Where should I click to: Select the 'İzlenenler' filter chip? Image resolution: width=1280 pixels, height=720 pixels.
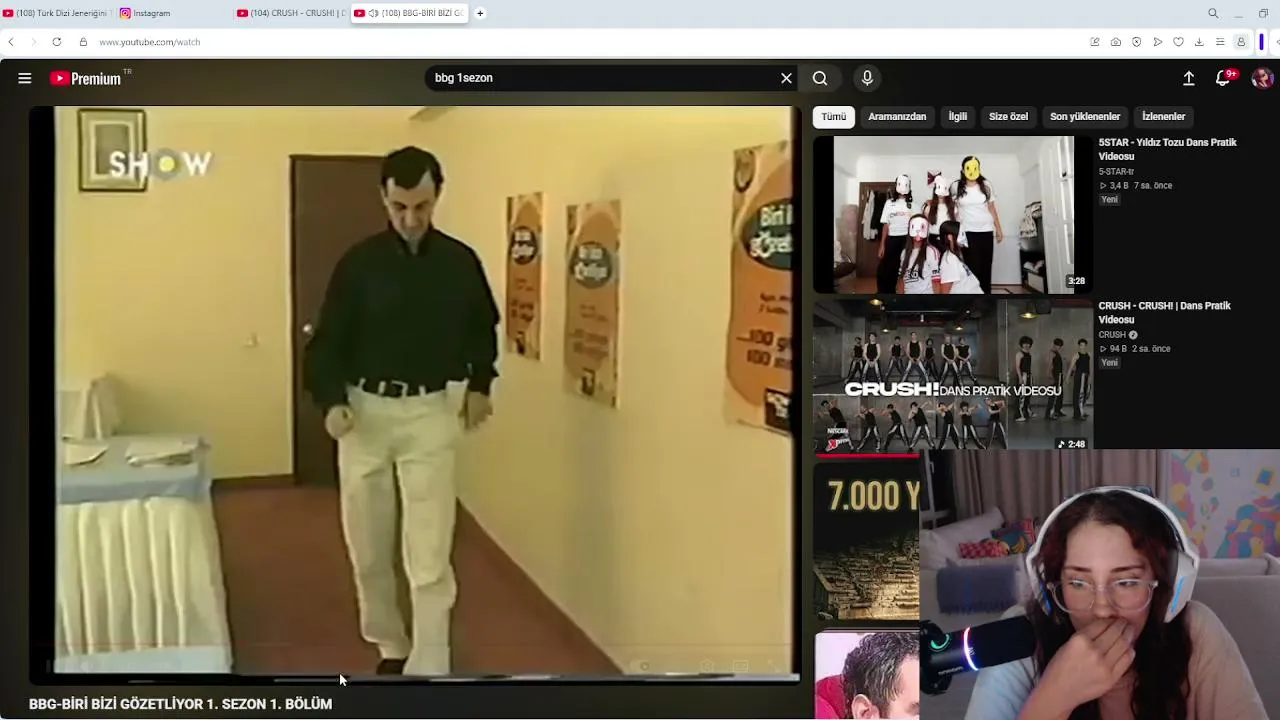click(1163, 117)
